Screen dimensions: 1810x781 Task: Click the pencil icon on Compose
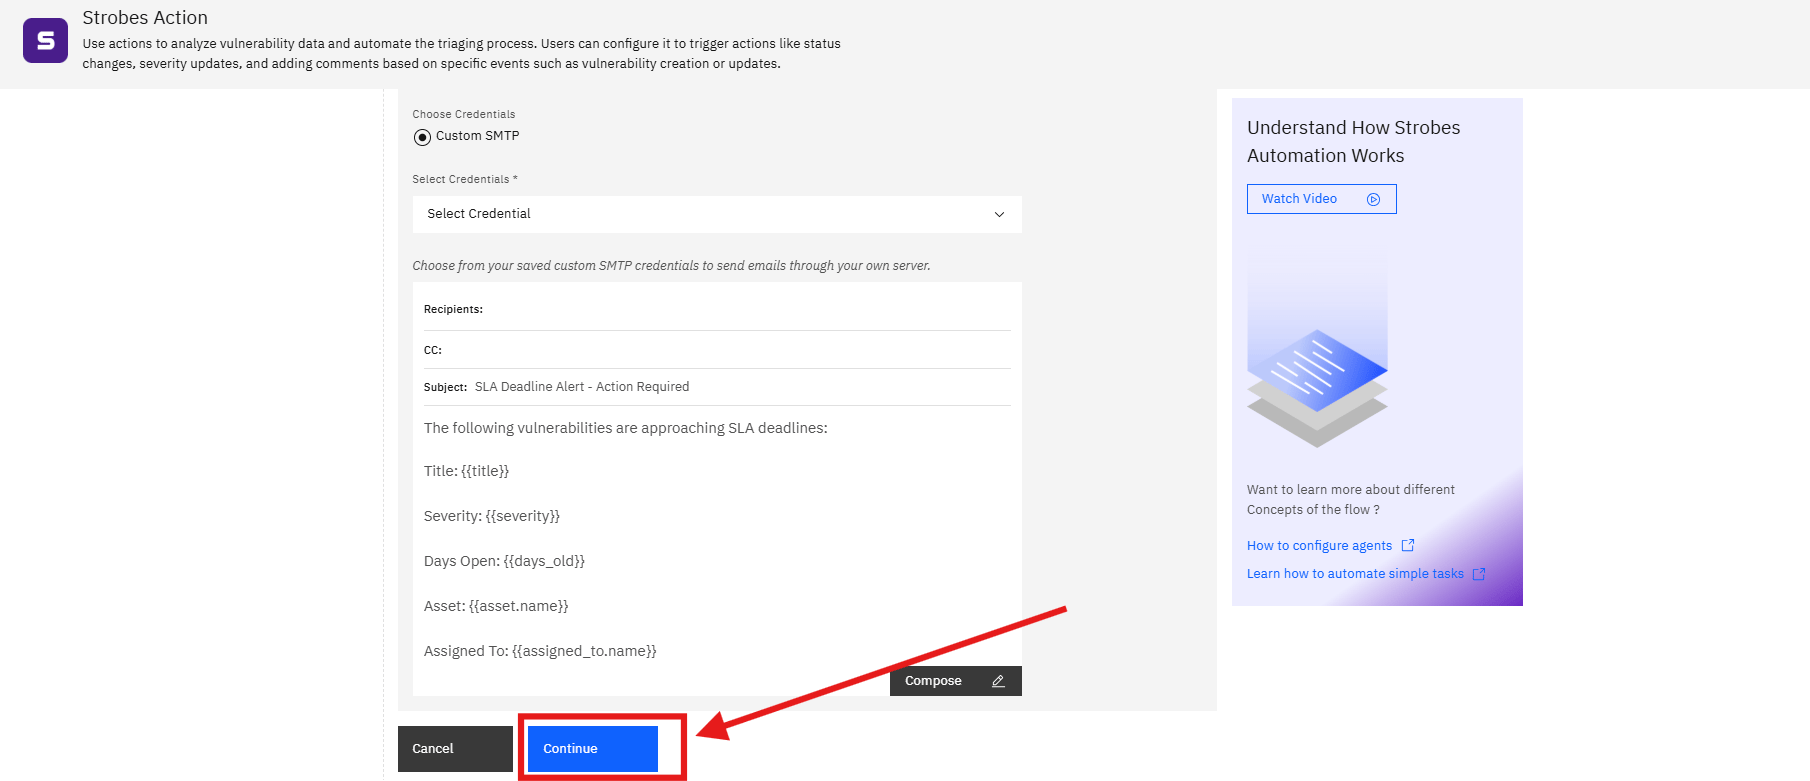tap(998, 681)
